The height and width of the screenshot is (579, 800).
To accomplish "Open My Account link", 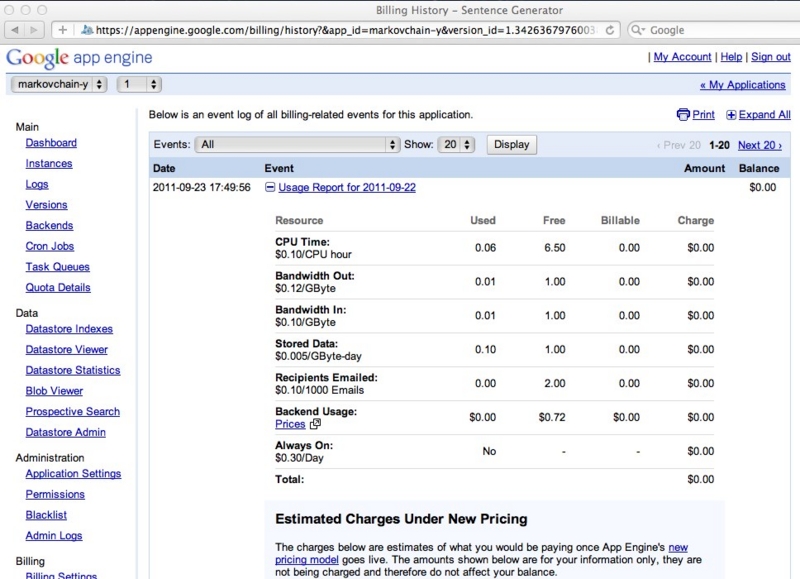I will (682, 57).
